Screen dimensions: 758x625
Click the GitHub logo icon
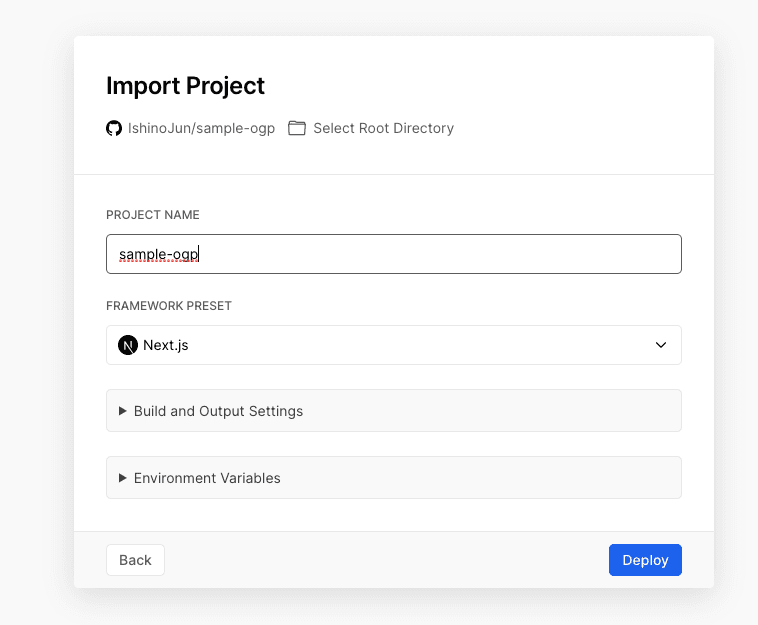(114, 128)
